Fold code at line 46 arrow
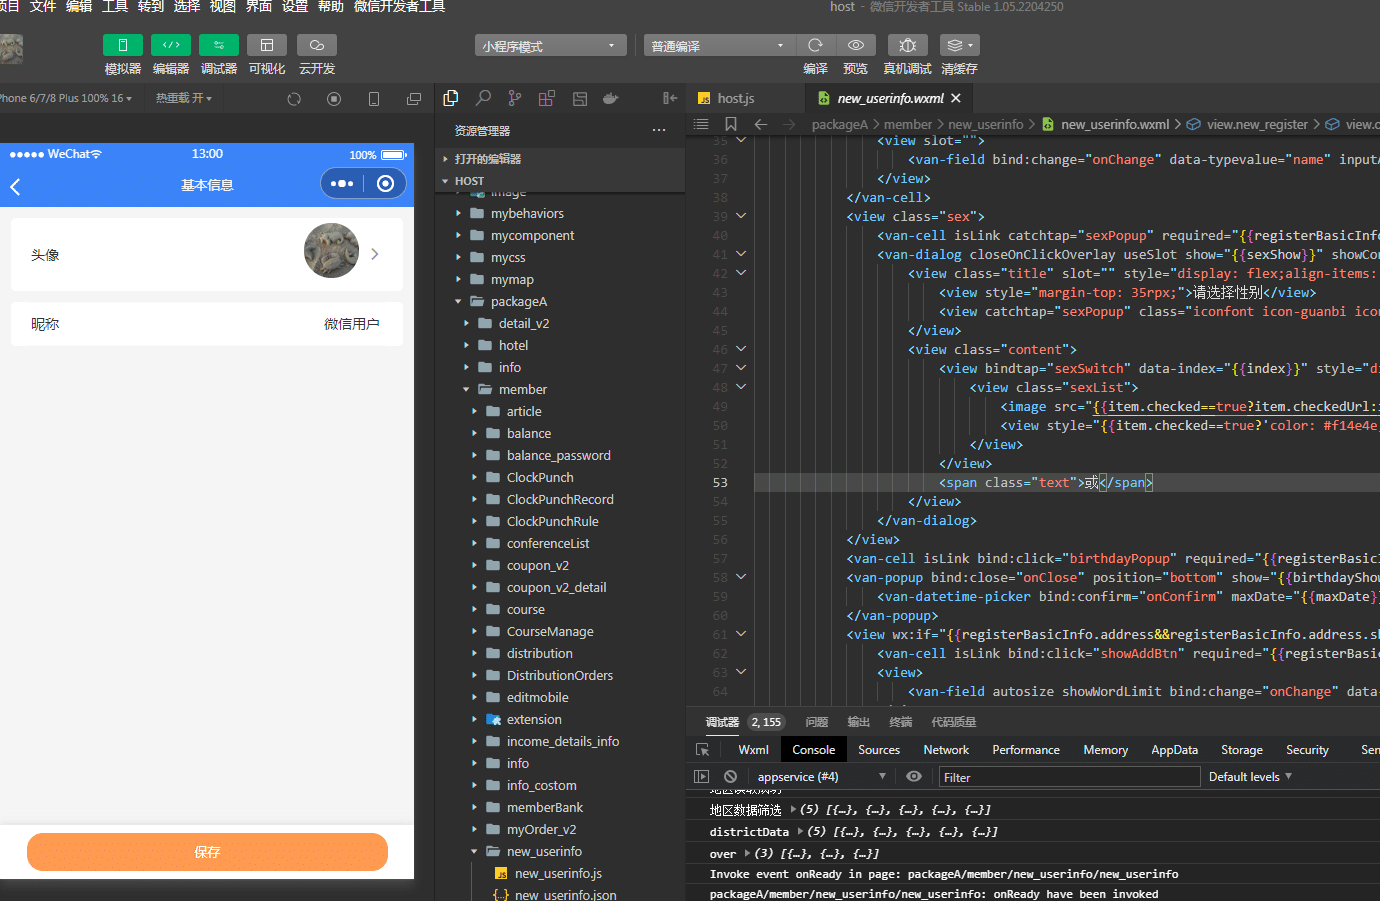Viewport: 1380px width, 901px height. (x=741, y=349)
